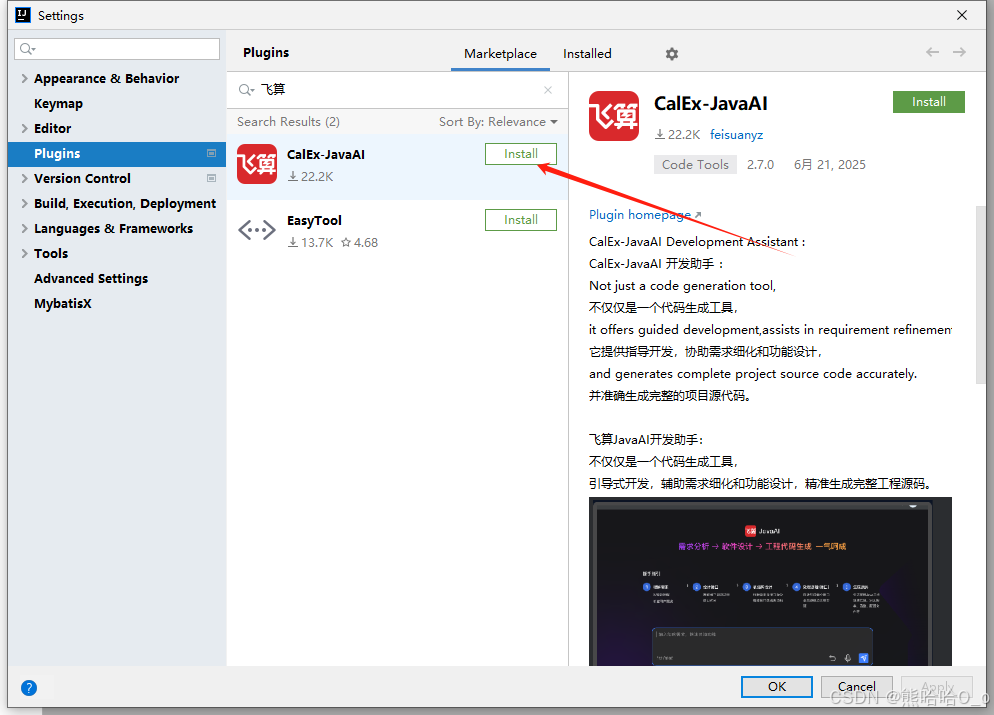This screenshot has height=715, width=994.
Task: Close the Settings dialog
Action: pyautogui.click(x=962, y=15)
